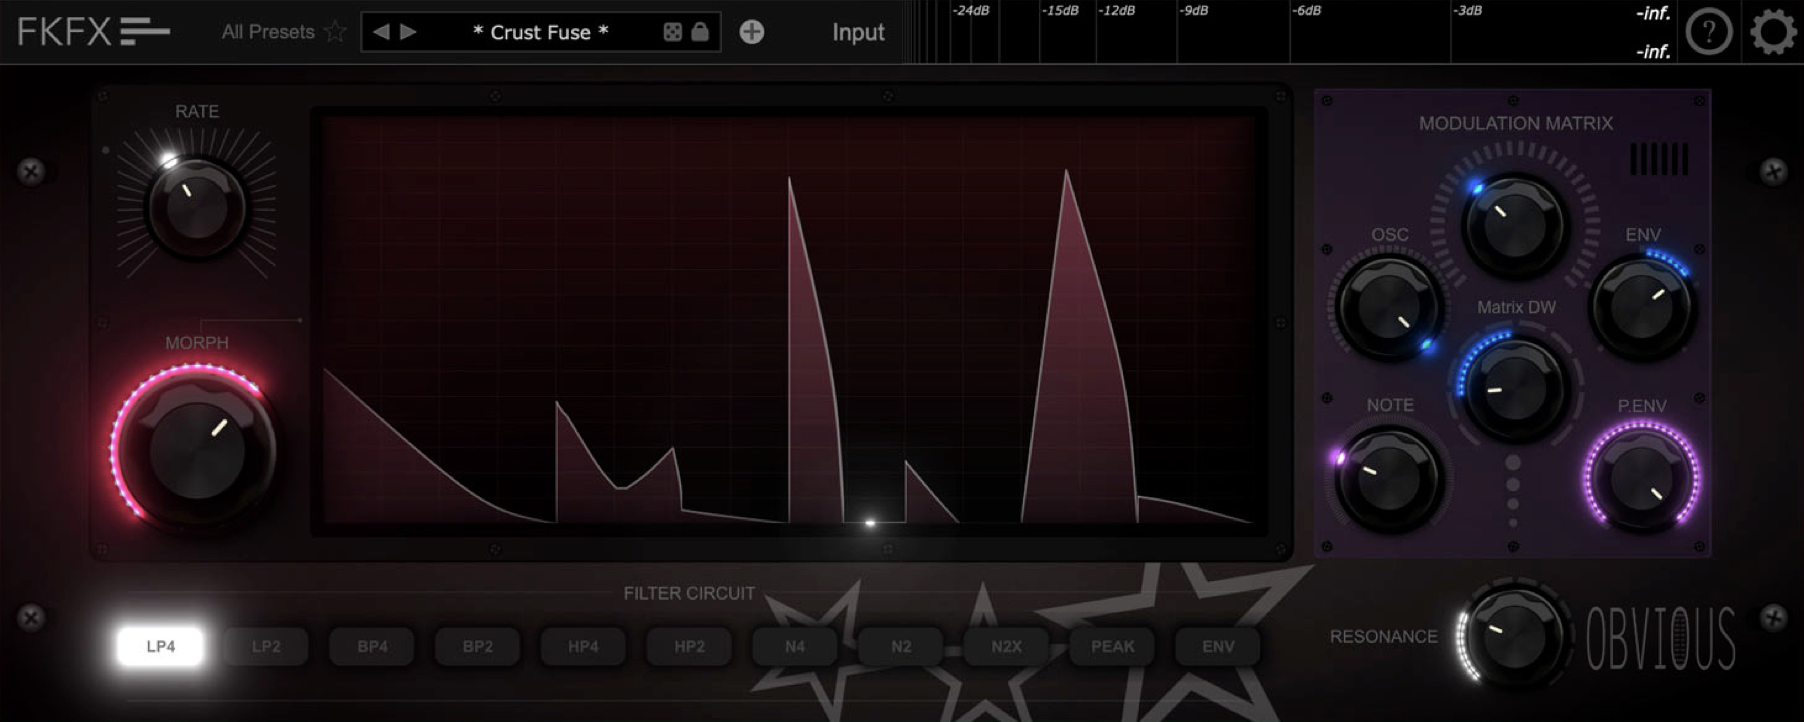Click the -inf. lower level readout
1804x722 pixels.
click(1653, 51)
